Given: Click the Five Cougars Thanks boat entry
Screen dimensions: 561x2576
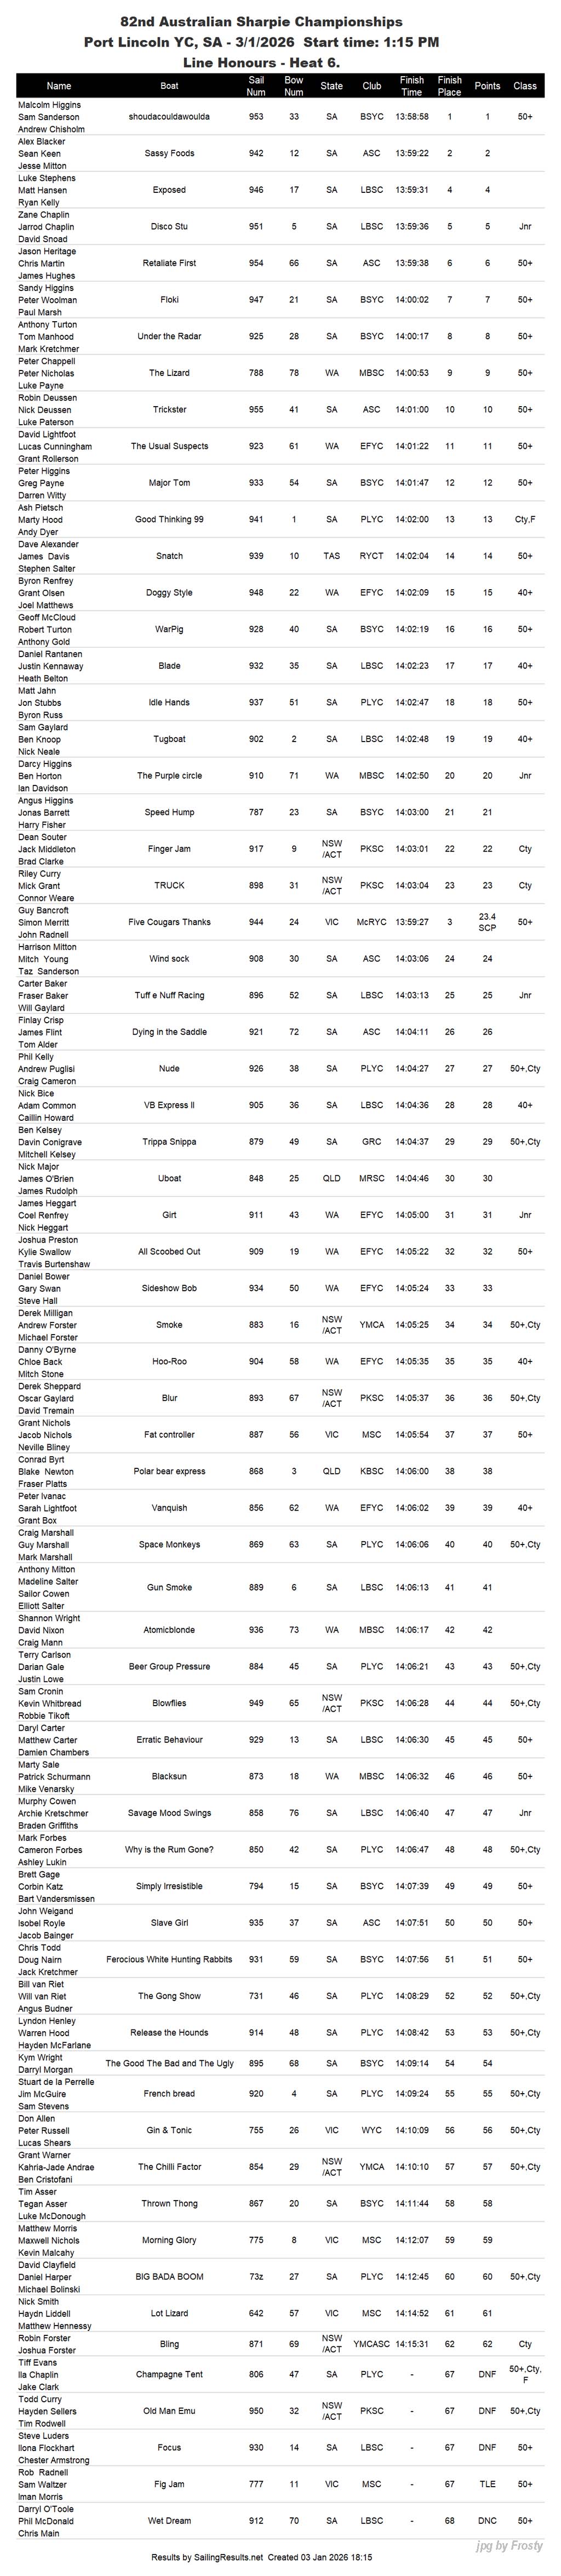Looking at the screenshot, I should [169, 922].
